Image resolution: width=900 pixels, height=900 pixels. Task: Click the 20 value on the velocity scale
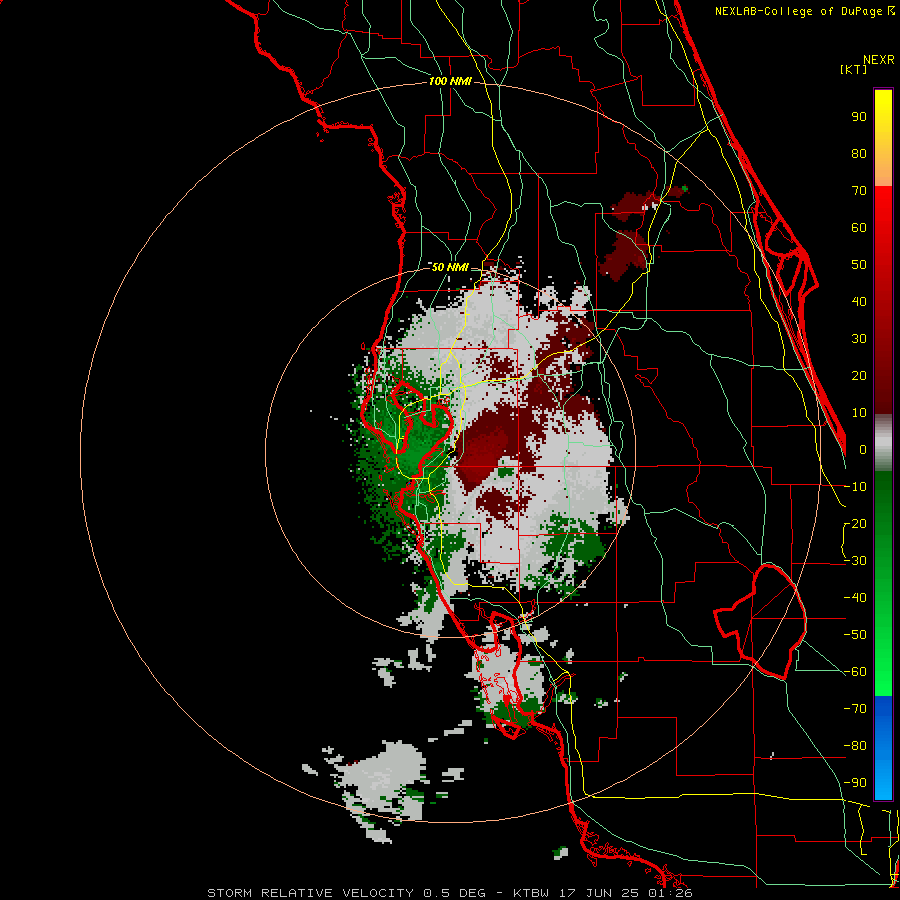[x=859, y=376]
